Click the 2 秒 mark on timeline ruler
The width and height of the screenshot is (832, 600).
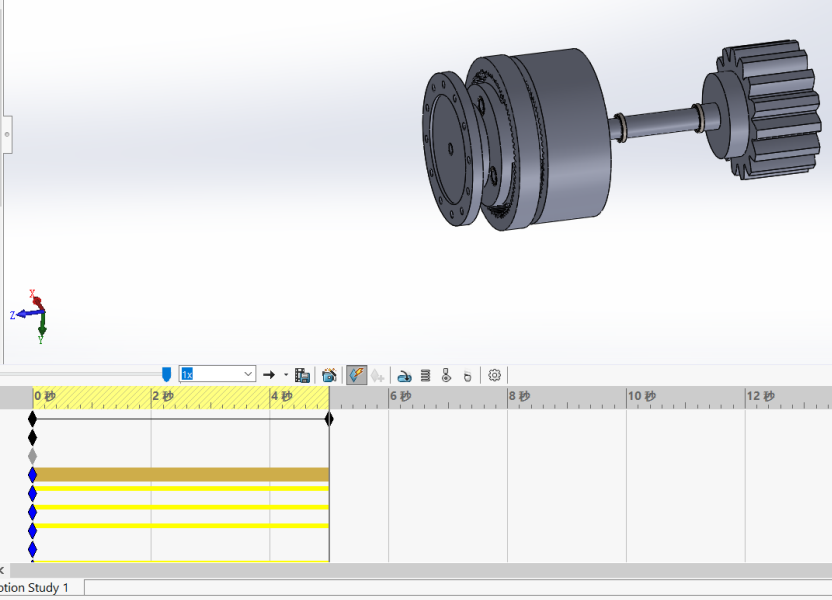tap(162, 397)
